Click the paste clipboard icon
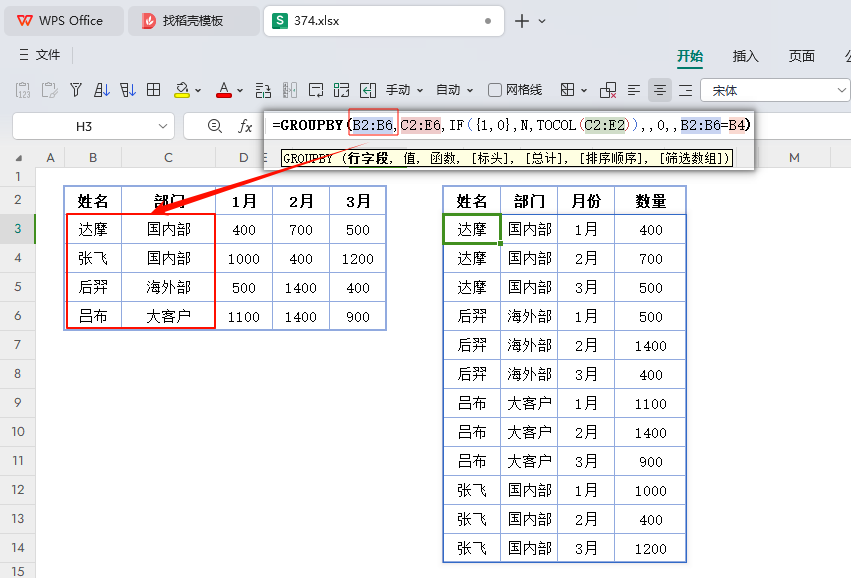 [x=49, y=90]
